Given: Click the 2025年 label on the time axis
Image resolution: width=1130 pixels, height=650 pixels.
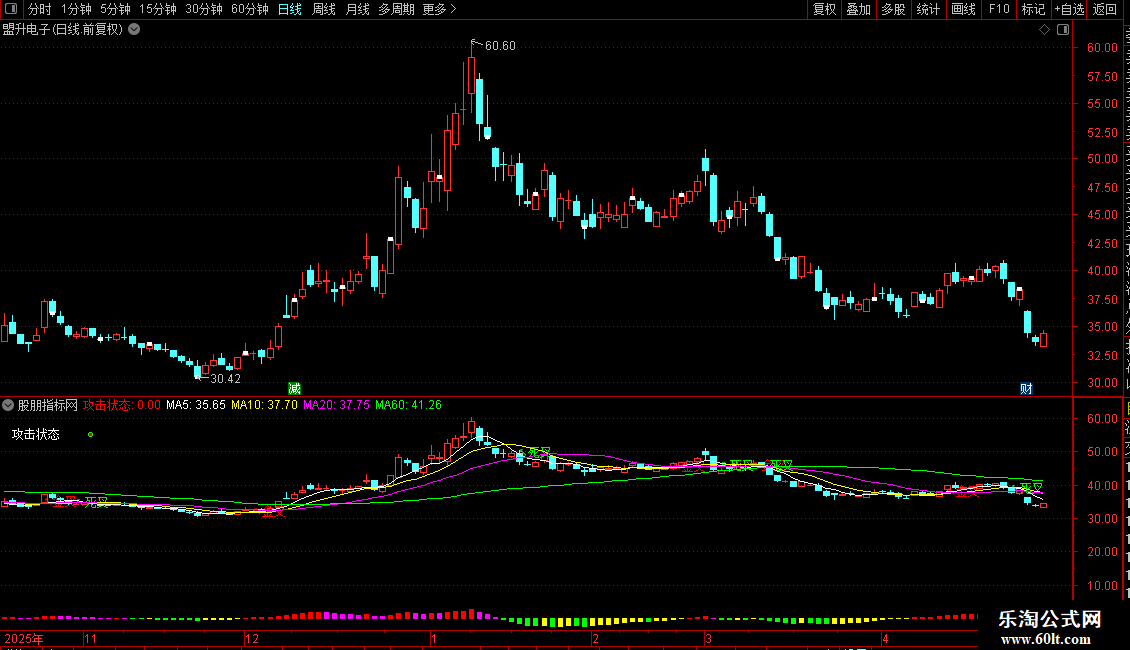Looking at the screenshot, I should point(24,638).
